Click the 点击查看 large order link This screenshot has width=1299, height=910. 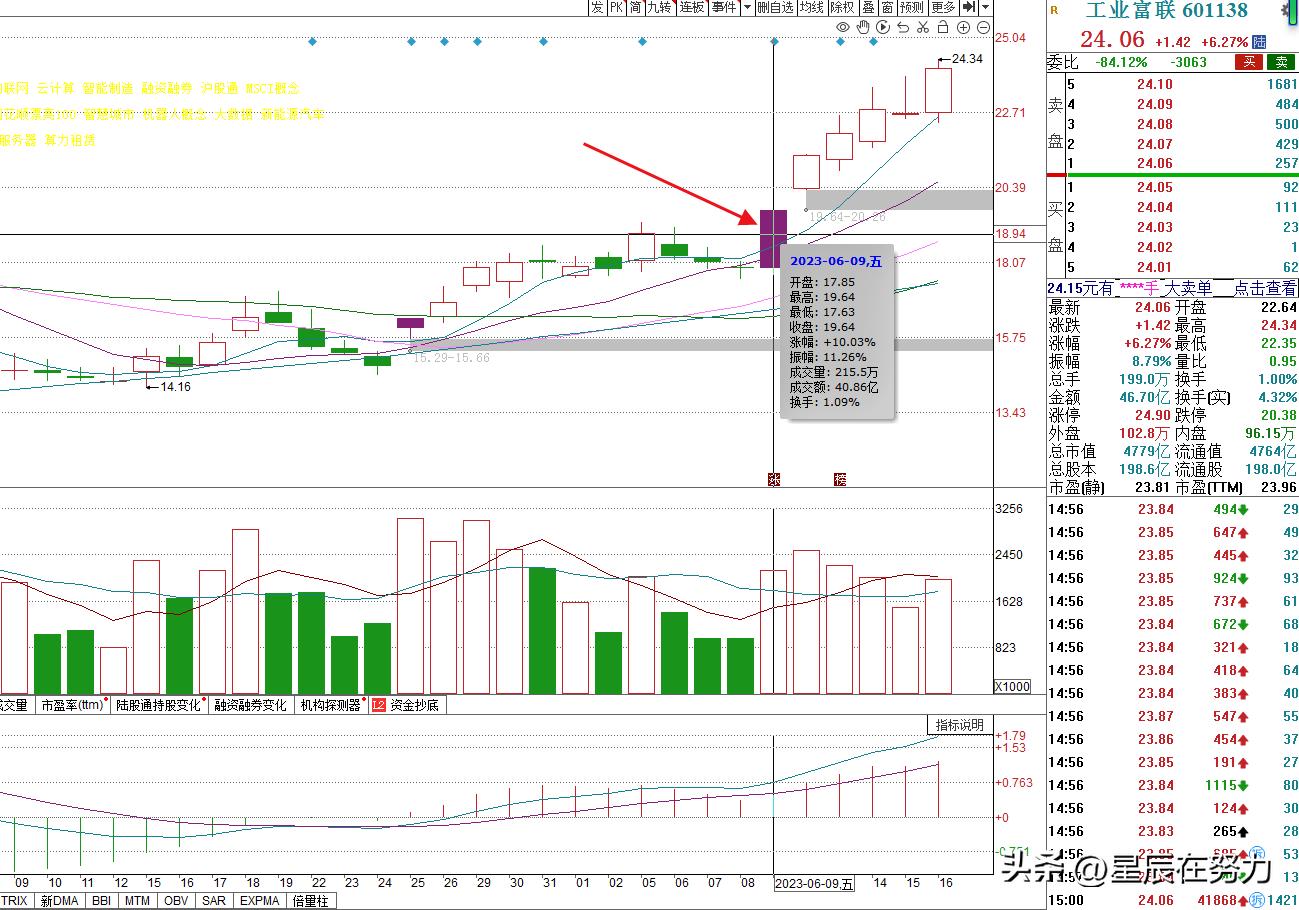click(1263, 288)
